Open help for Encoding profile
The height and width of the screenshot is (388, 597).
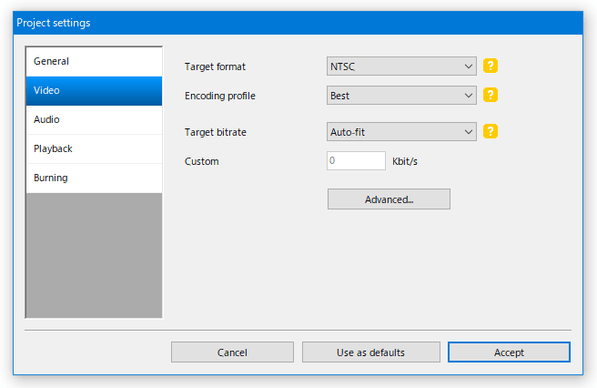490,95
